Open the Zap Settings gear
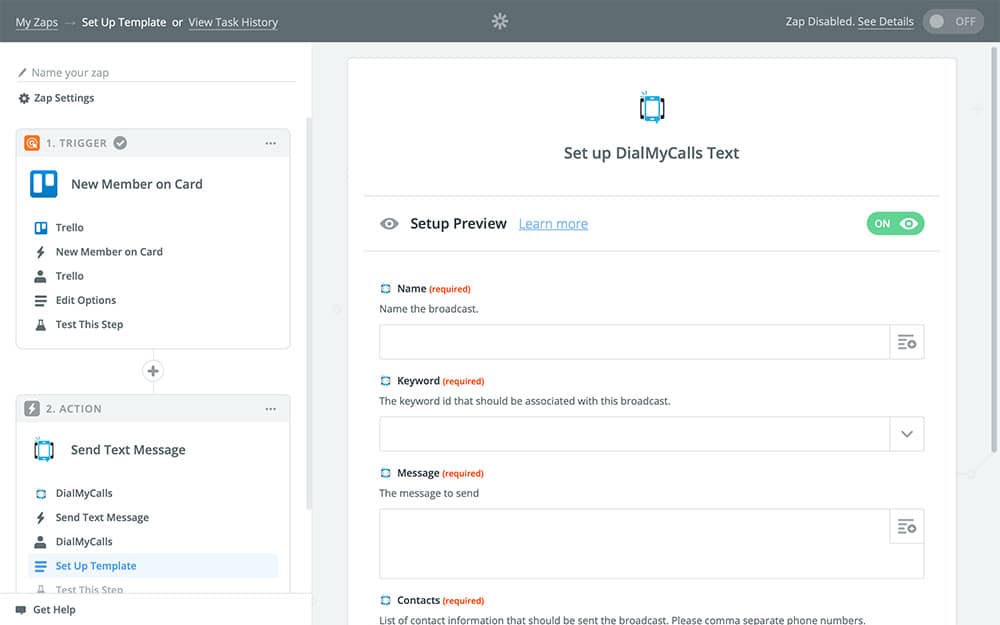This screenshot has width=1000, height=625. pos(24,98)
